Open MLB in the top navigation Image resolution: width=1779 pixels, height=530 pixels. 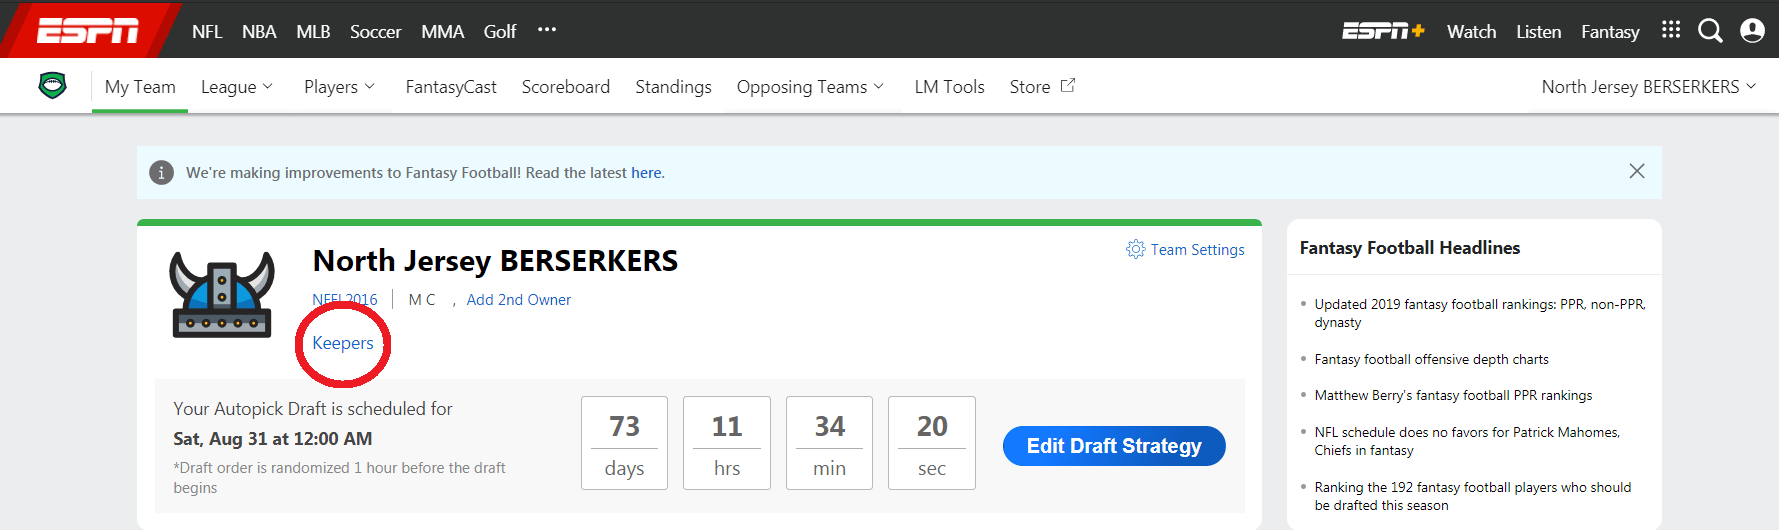click(x=313, y=32)
